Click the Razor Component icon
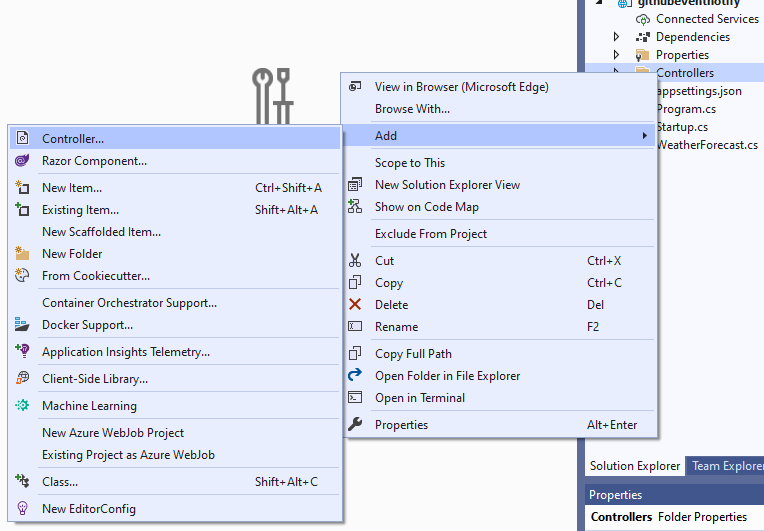764x531 pixels. [x=22, y=161]
